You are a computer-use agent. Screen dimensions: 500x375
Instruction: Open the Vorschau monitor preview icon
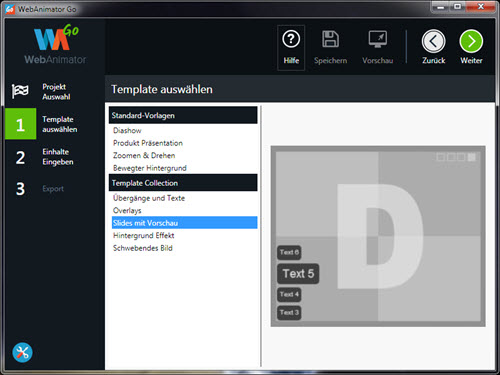coord(378,39)
